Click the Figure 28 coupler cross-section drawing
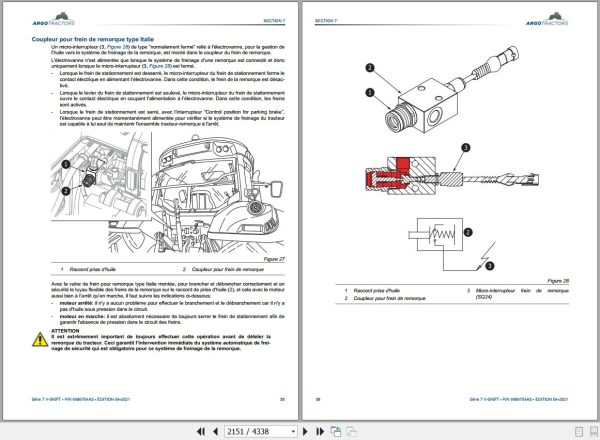Image resolution: width=600 pixels, height=440 pixels. point(452,175)
